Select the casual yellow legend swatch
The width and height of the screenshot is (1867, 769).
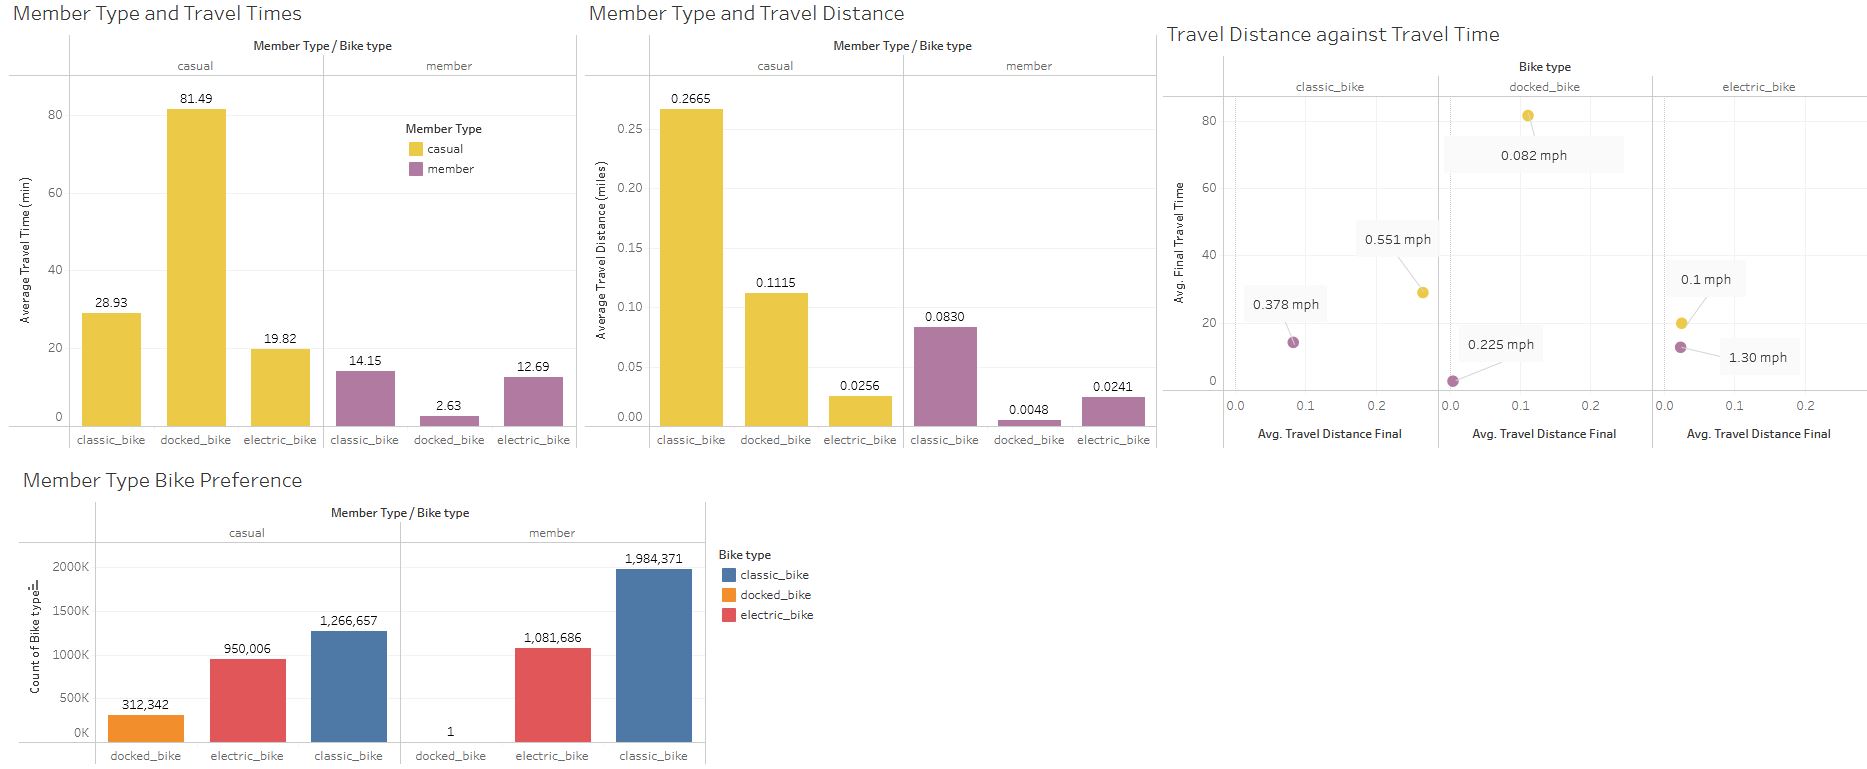416,149
